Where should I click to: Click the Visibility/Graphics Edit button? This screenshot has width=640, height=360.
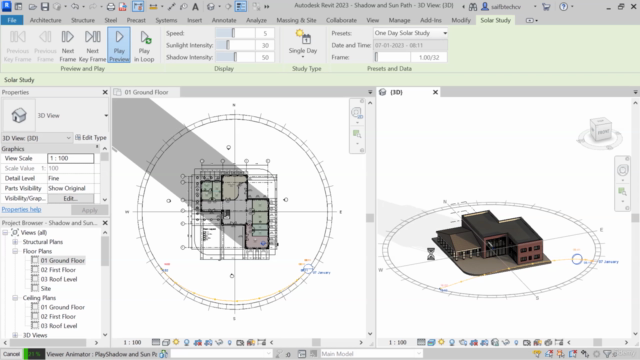click(70, 198)
